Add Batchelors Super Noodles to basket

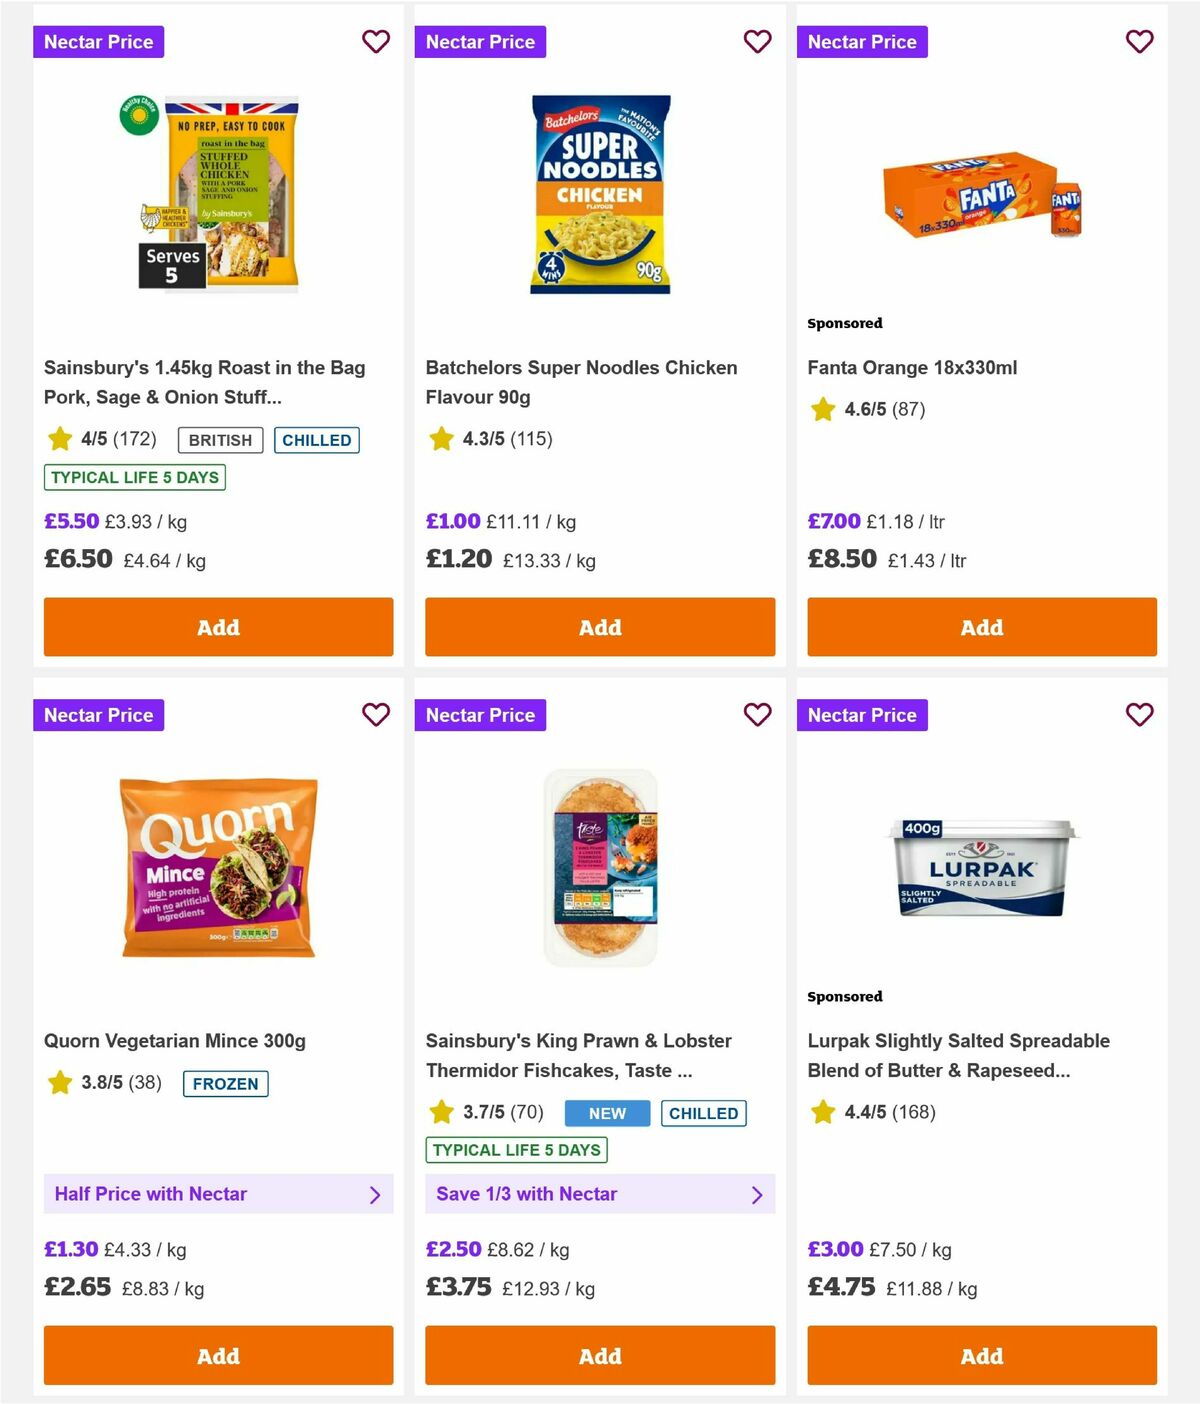(x=600, y=627)
